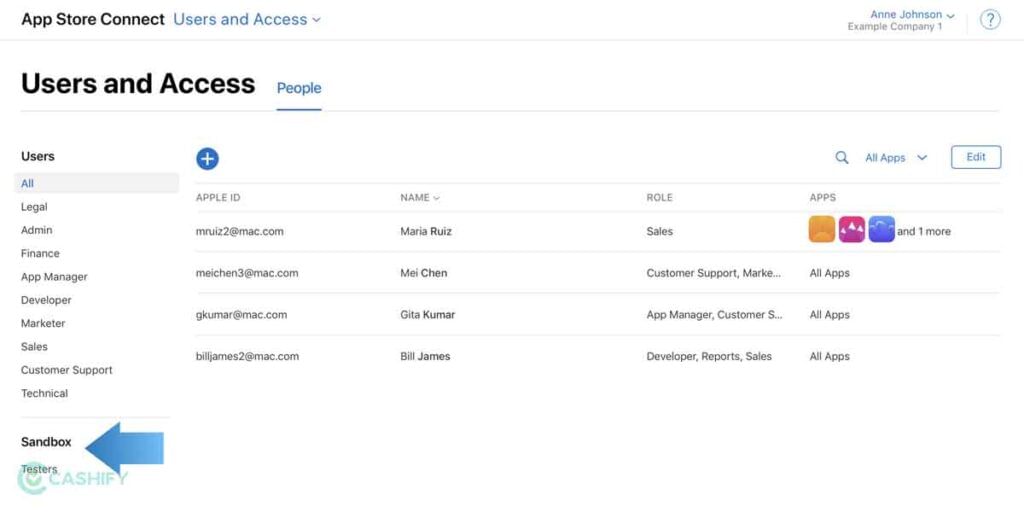The width and height of the screenshot is (1024, 512).
Task: Click the pink app icon in Maria Ruiz row
Action: 852,229
